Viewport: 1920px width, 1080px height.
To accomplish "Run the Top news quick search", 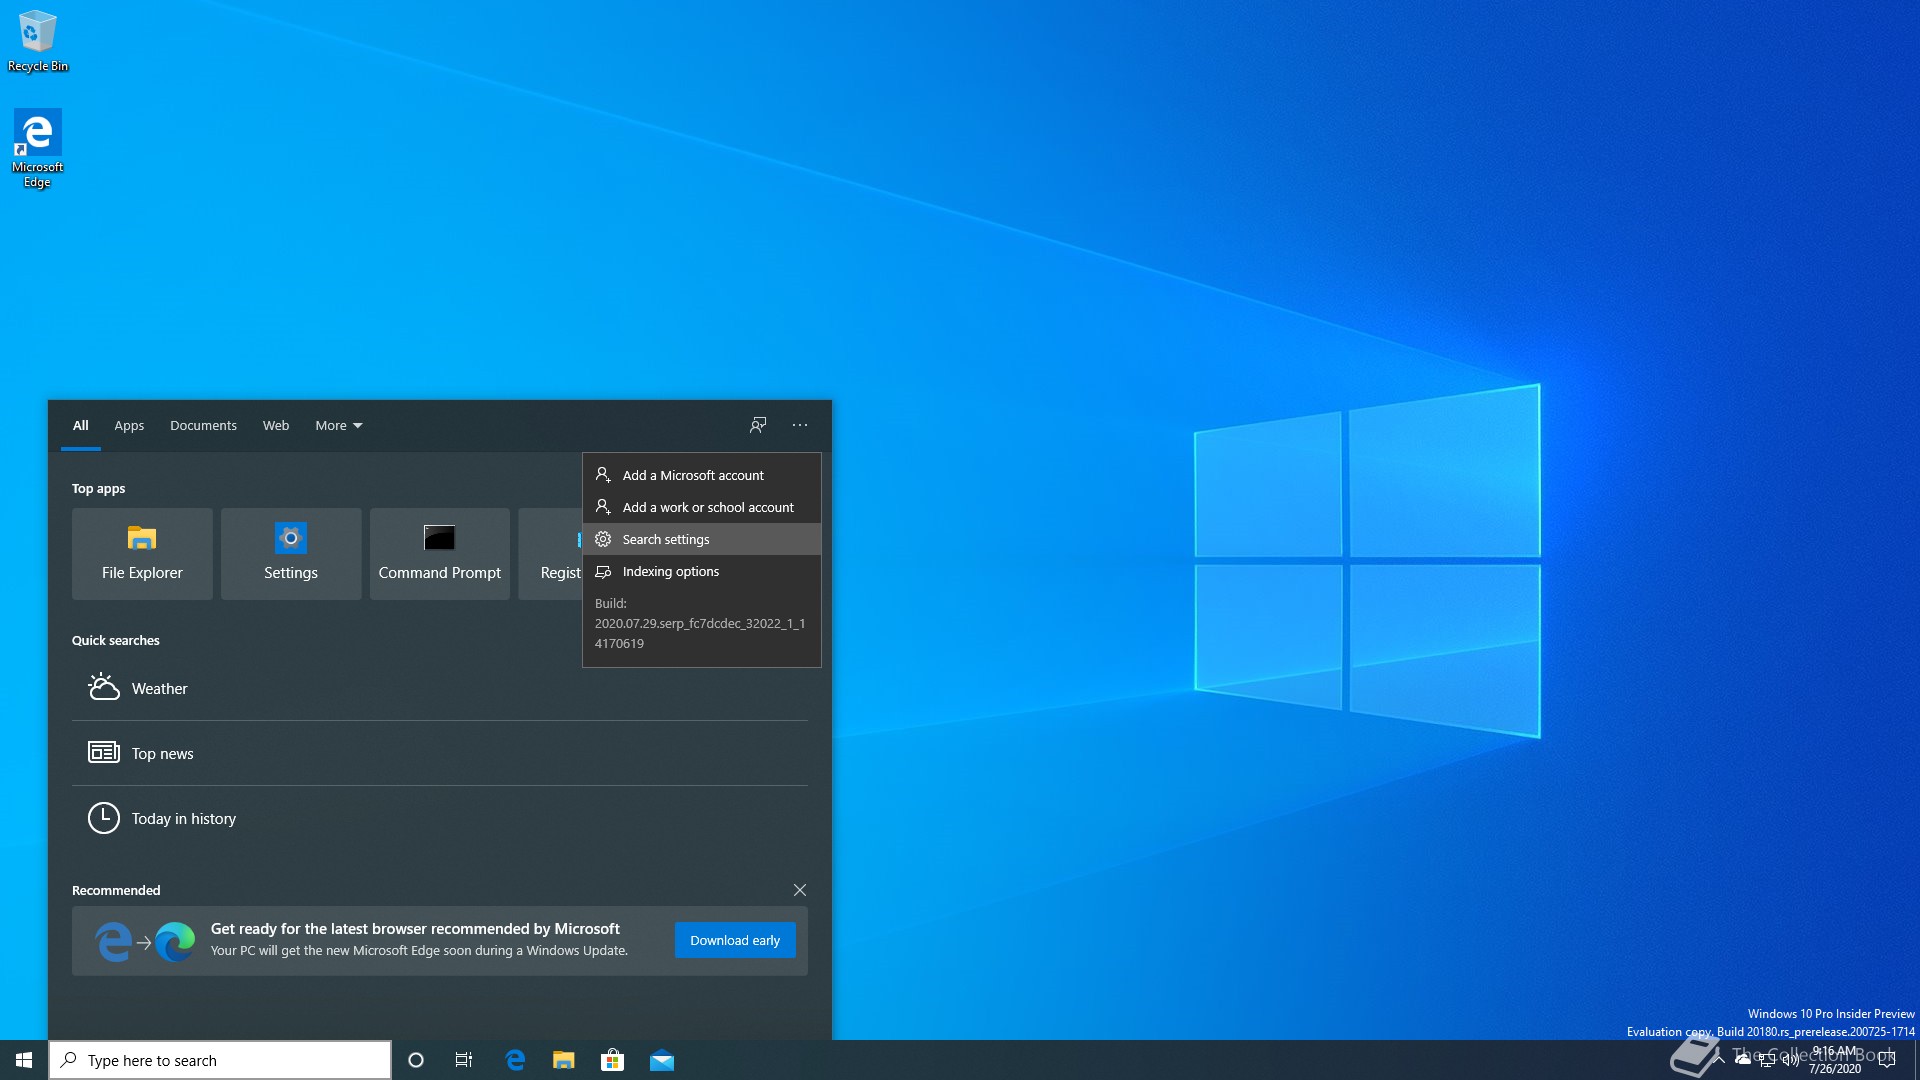I will [x=440, y=753].
